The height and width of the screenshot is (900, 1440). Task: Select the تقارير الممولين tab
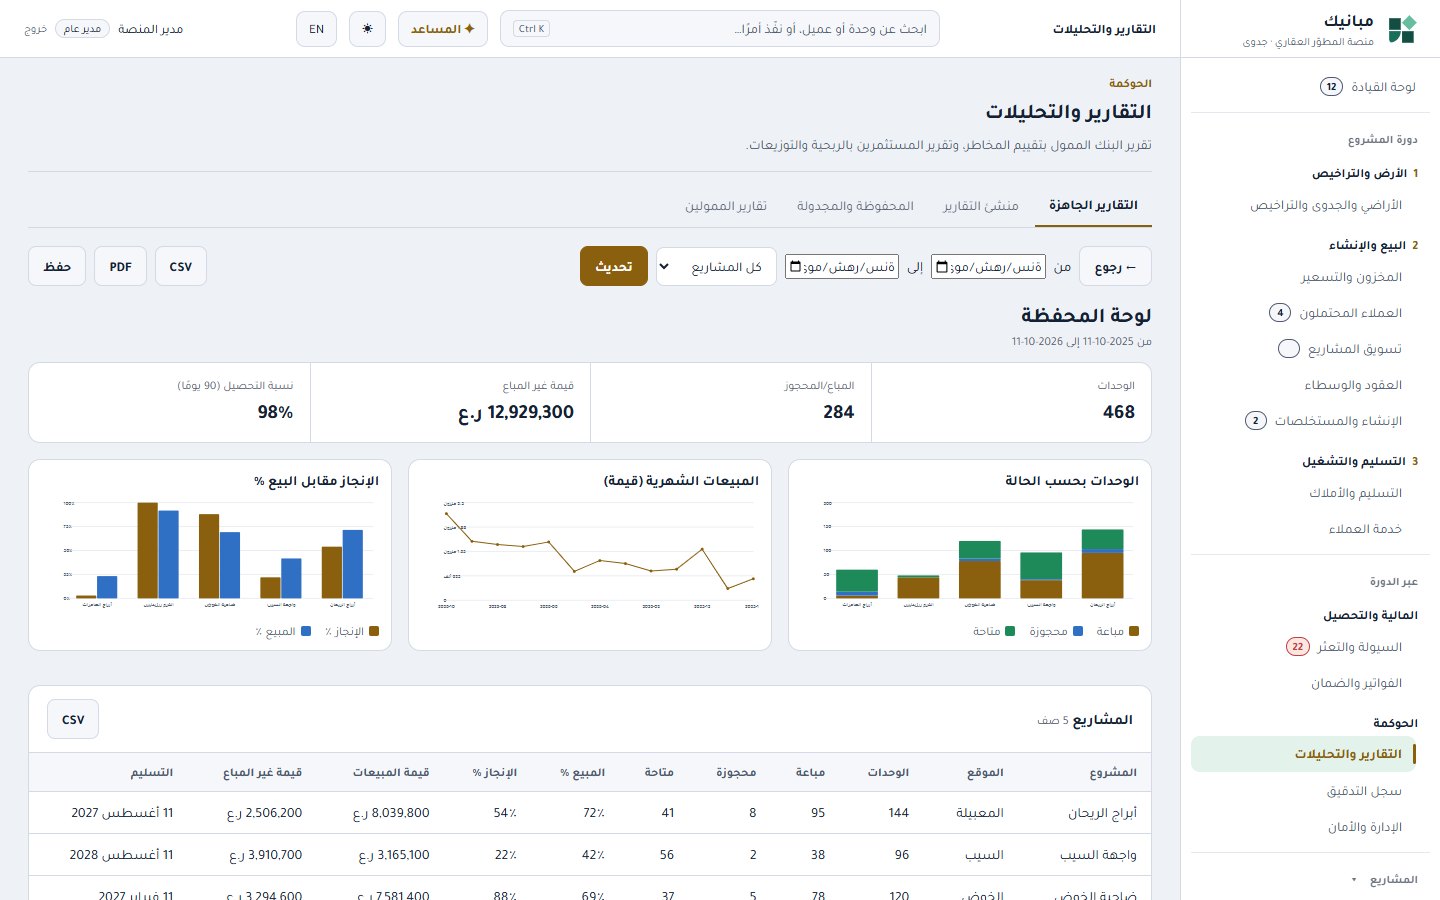coord(726,206)
